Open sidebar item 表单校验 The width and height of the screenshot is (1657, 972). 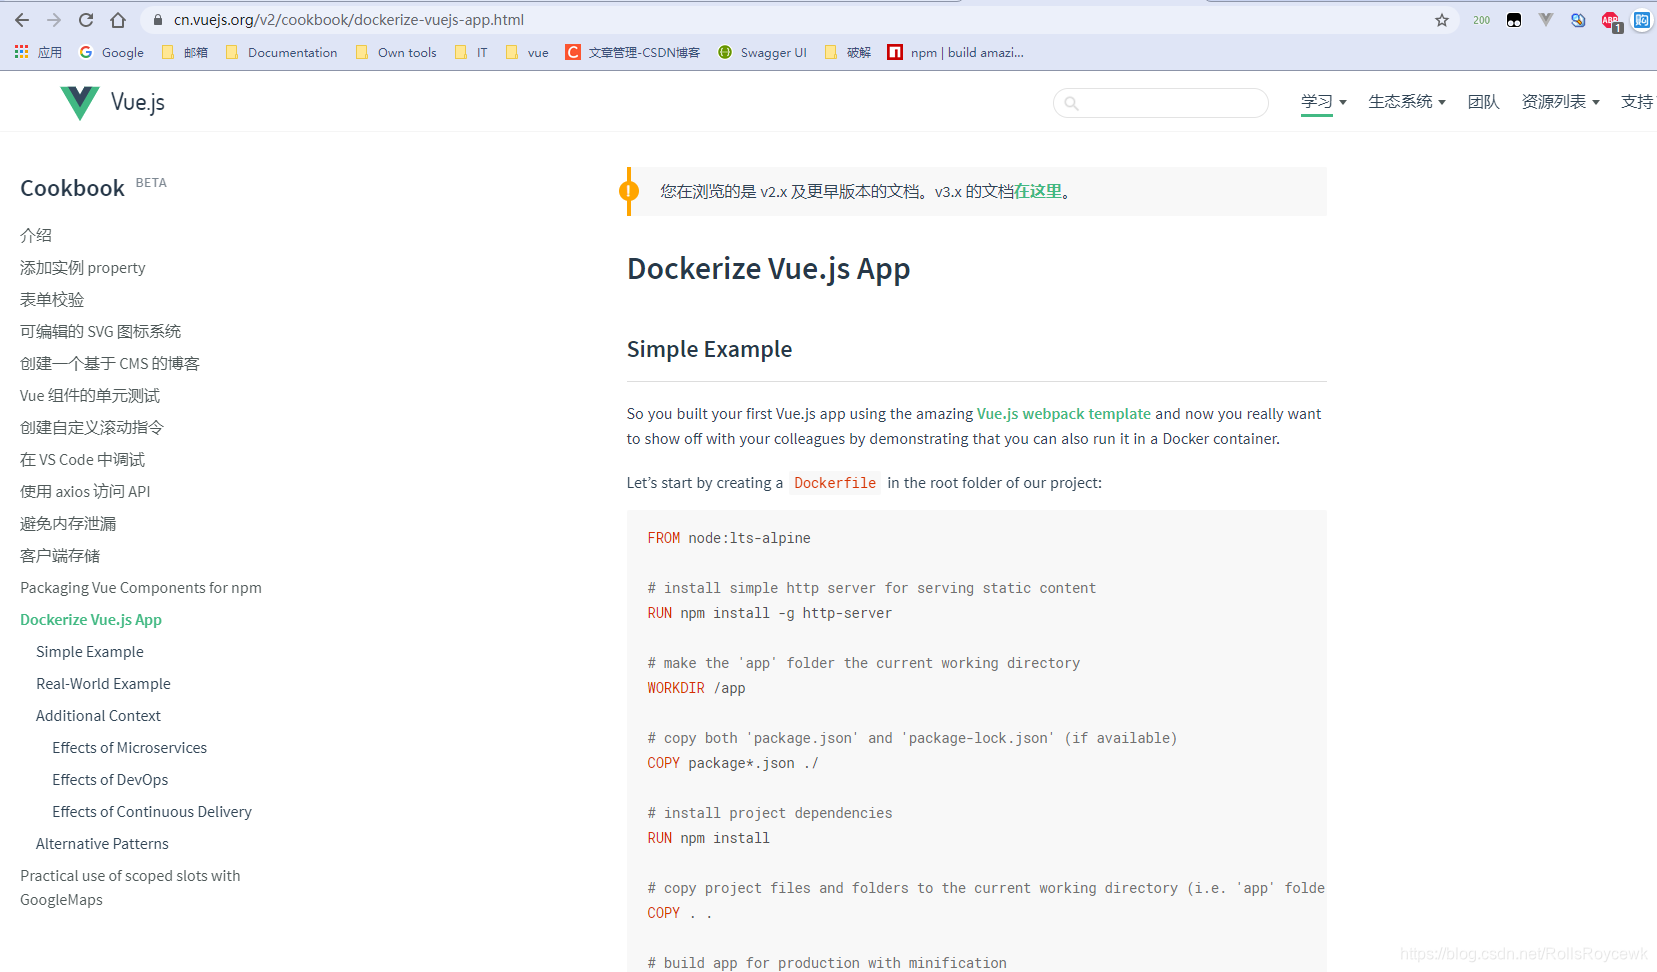click(x=52, y=299)
